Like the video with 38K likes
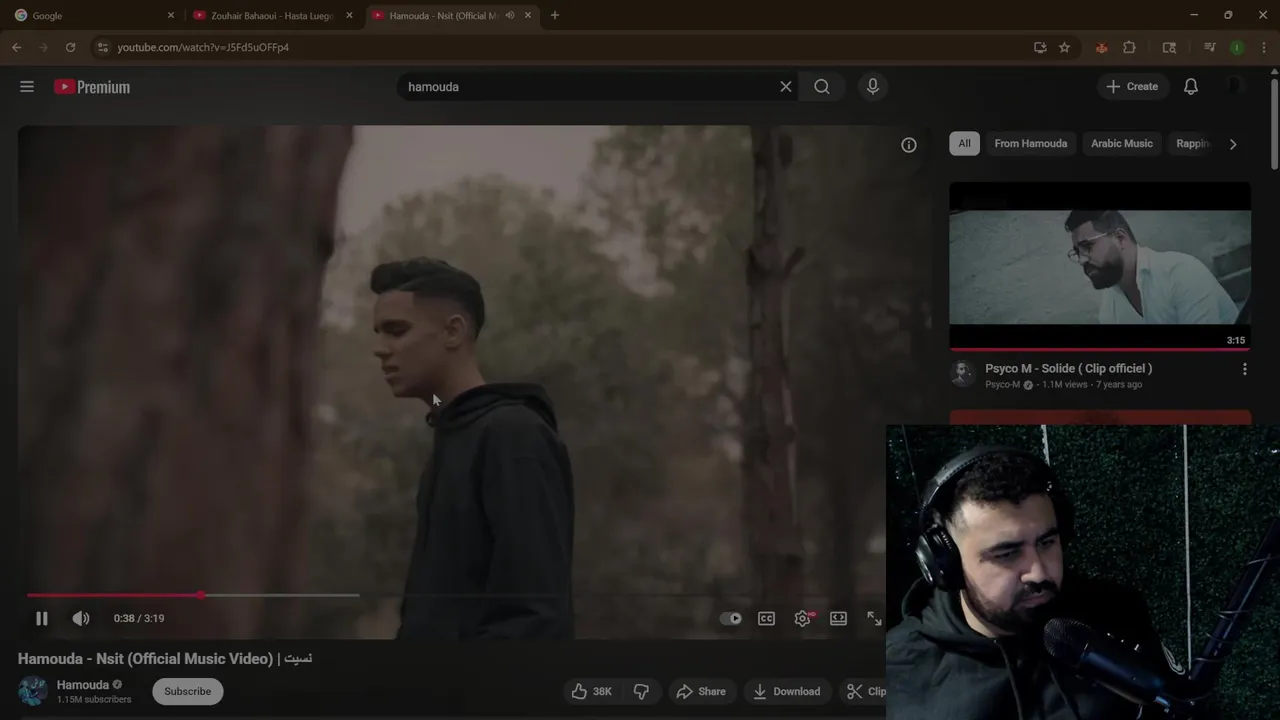Screen dimensions: 1280x720 pyautogui.click(x=592, y=691)
